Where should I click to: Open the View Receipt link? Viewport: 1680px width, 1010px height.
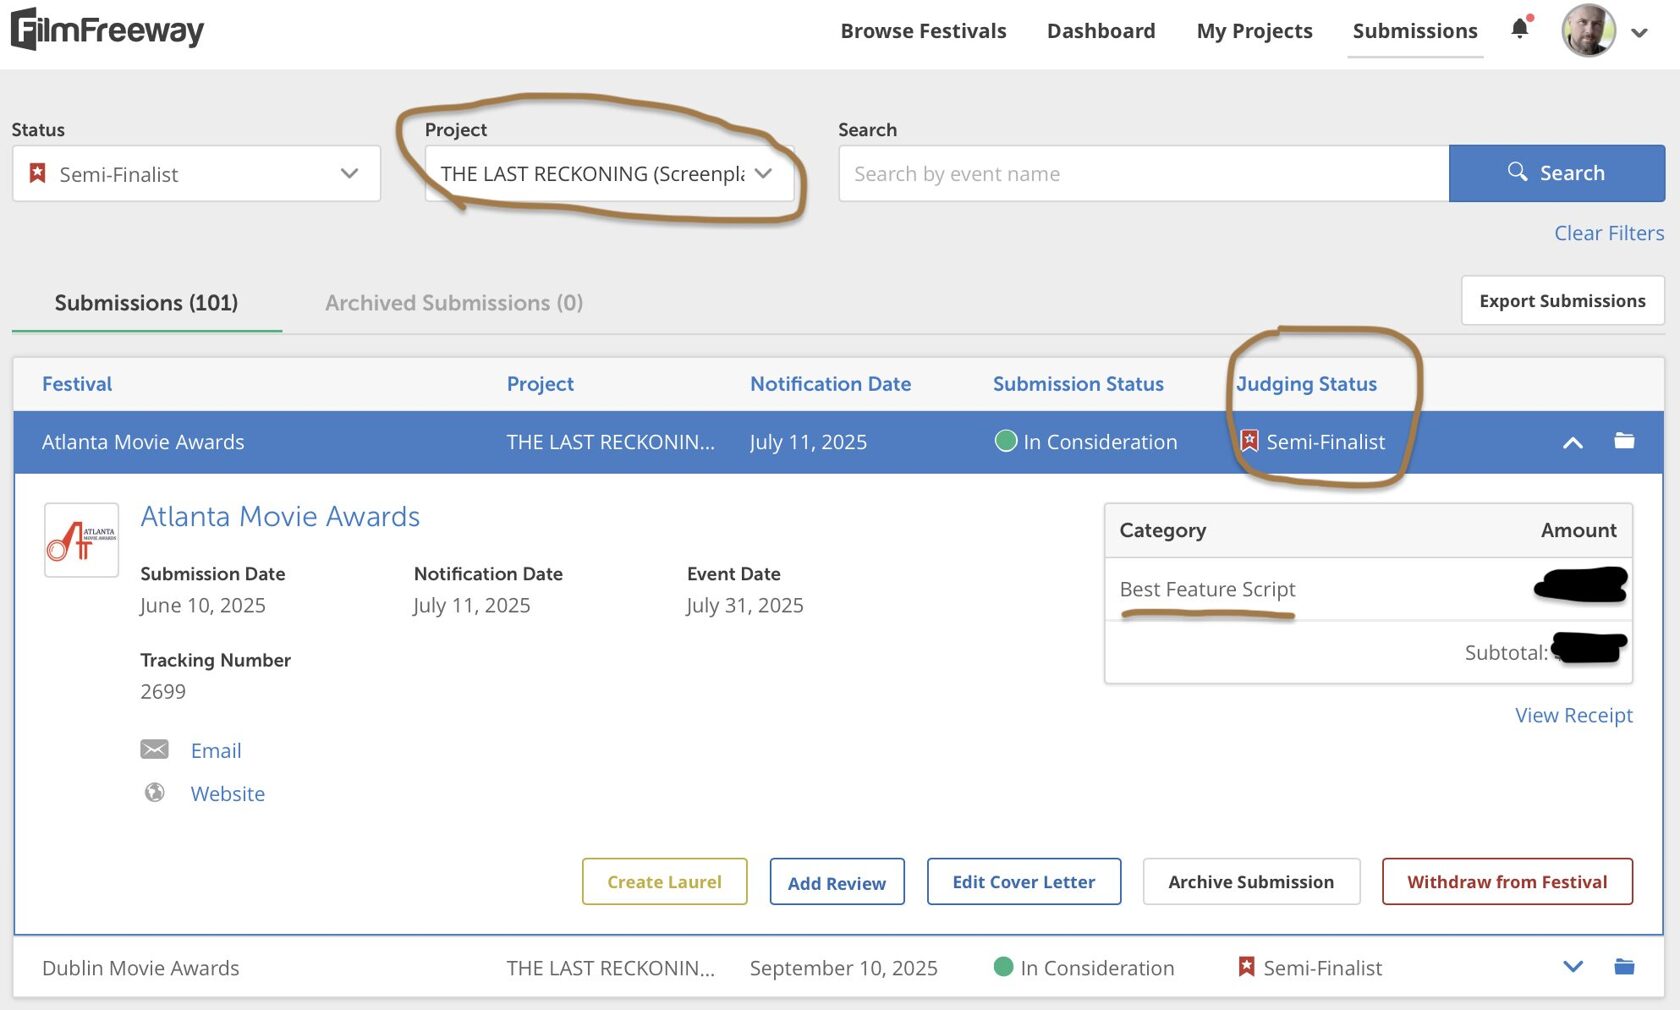[1573, 716]
